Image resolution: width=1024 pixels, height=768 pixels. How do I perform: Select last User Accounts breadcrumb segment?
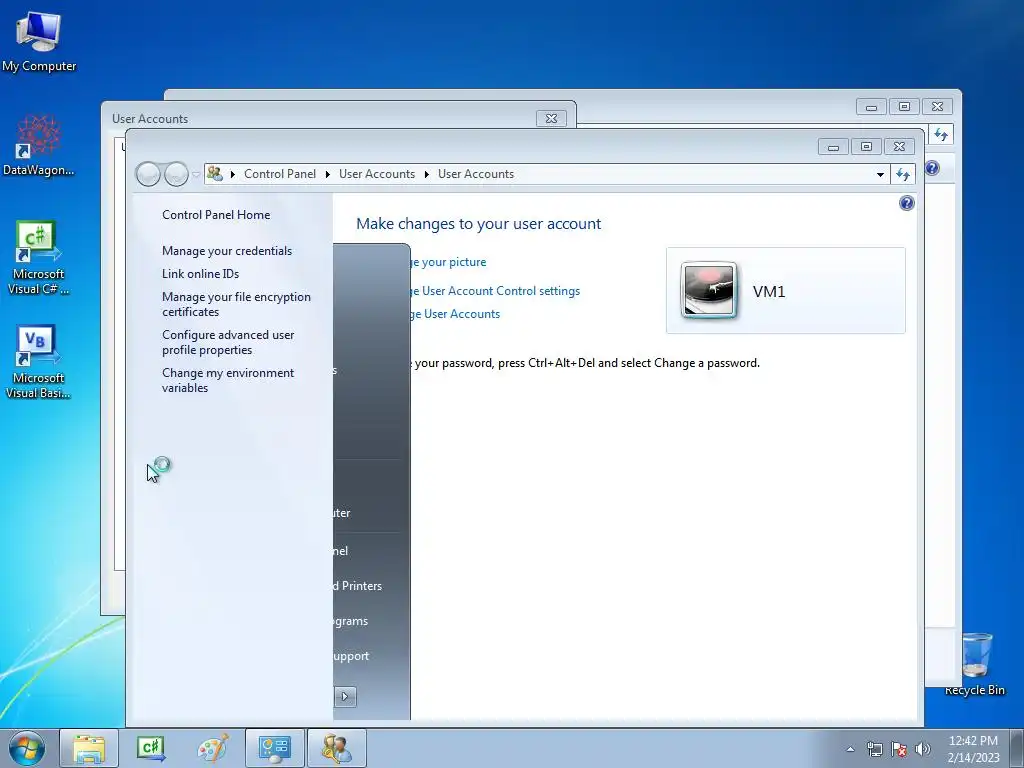(x=476, y=174)
